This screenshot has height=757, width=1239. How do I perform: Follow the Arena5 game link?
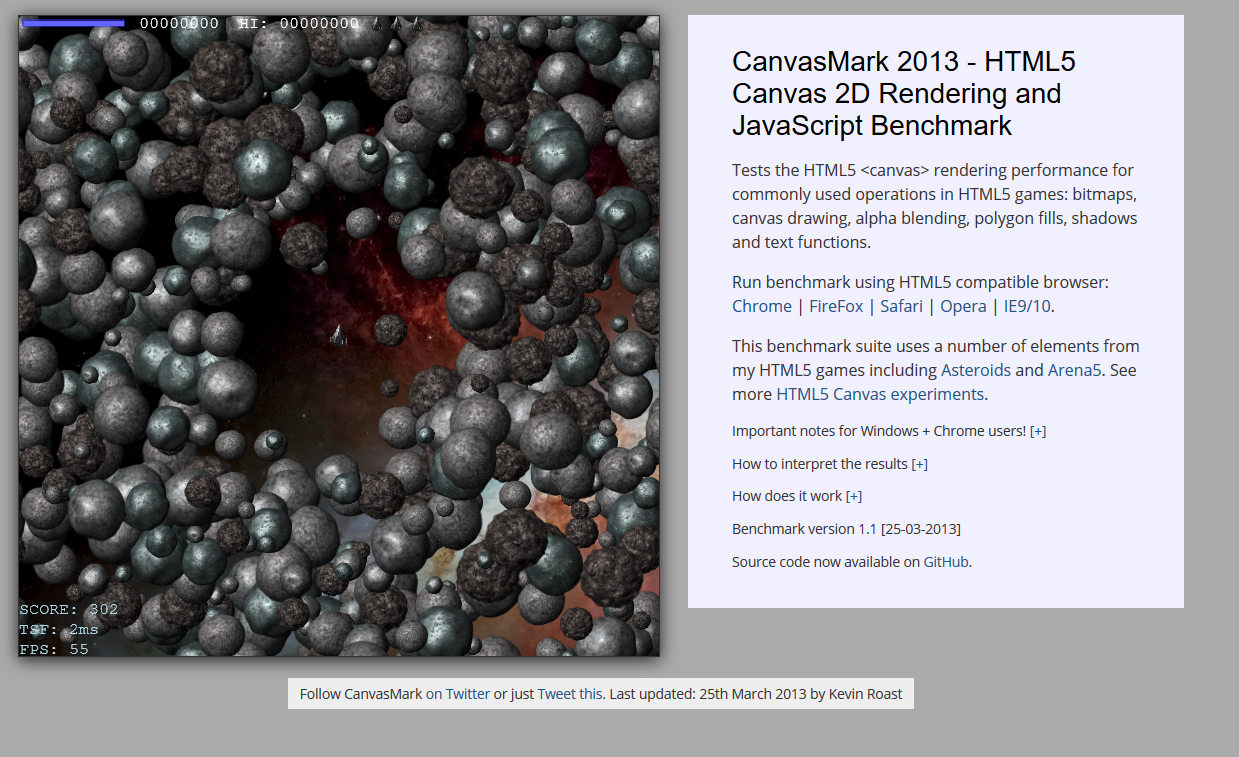(x=1075, y=370)
